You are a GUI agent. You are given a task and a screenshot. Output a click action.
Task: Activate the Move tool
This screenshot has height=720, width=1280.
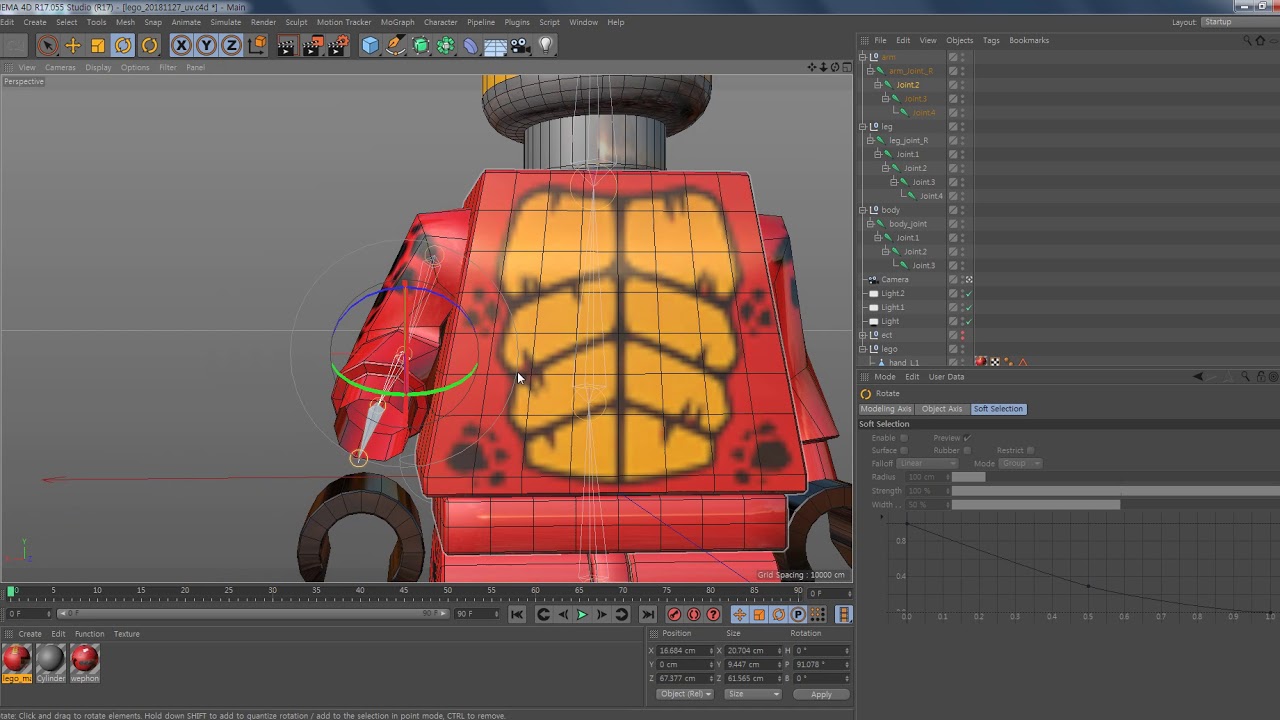tap(73, 45)
